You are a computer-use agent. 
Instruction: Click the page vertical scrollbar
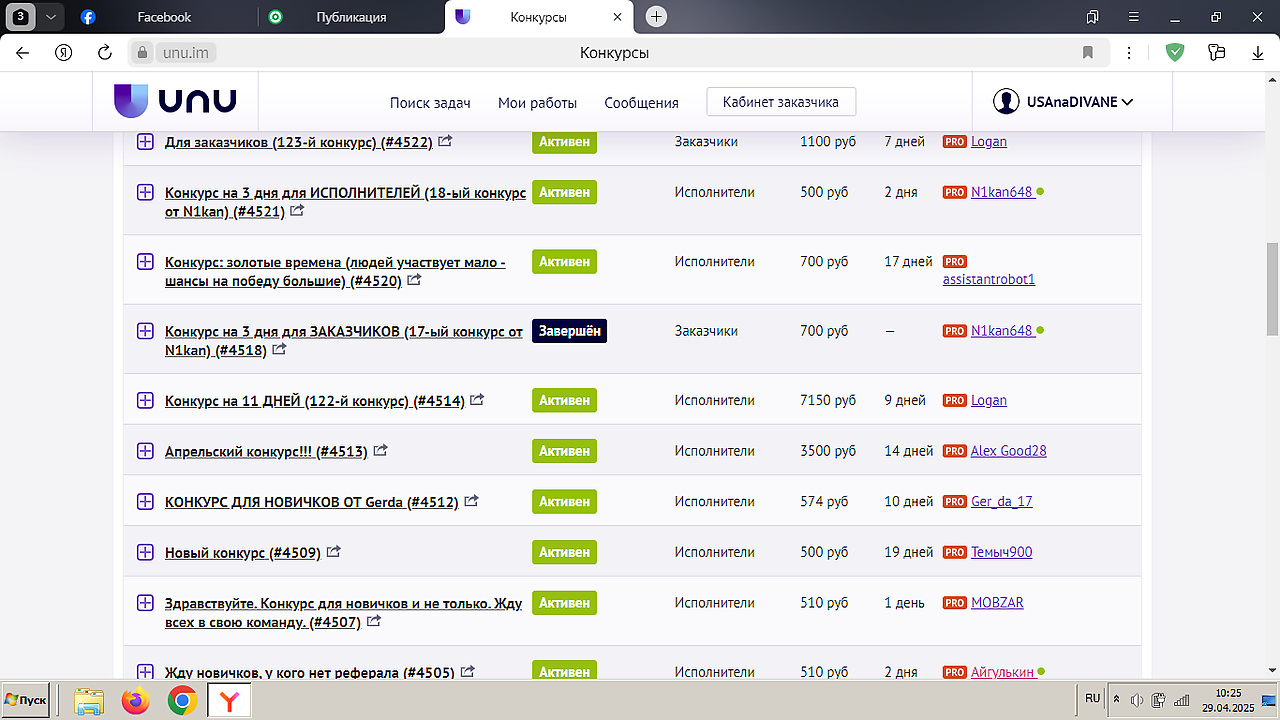coord(1272,290)
